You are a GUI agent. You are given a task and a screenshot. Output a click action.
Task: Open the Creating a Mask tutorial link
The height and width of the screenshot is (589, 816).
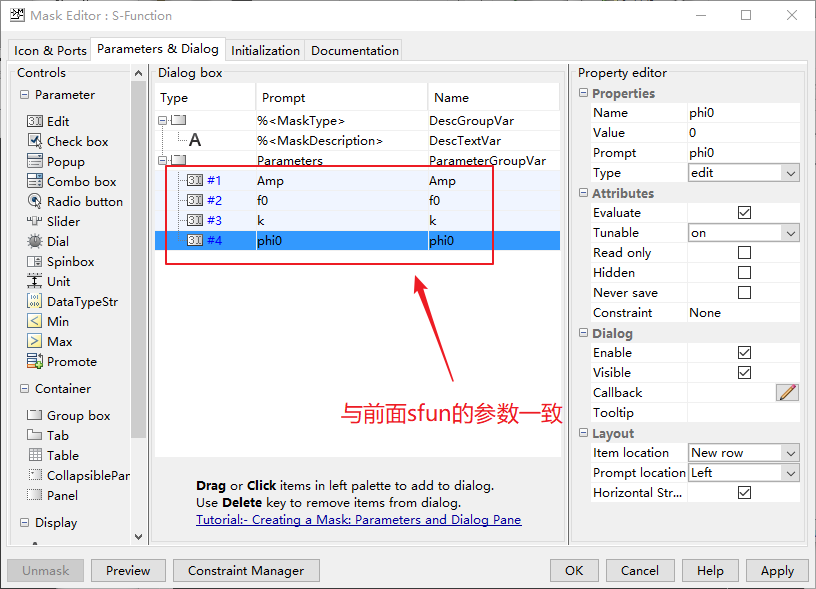tap(359, 520)
